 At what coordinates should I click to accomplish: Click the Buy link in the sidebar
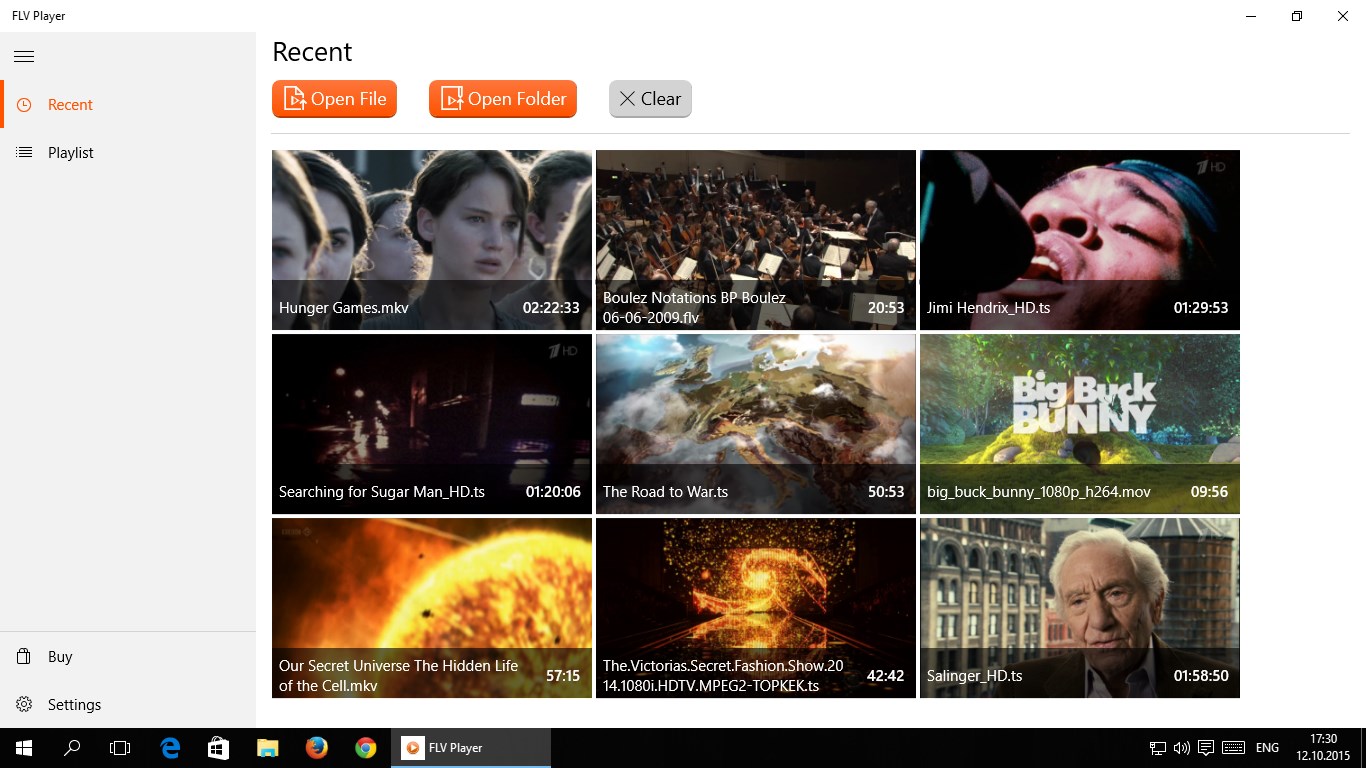(x=60, y=656)
